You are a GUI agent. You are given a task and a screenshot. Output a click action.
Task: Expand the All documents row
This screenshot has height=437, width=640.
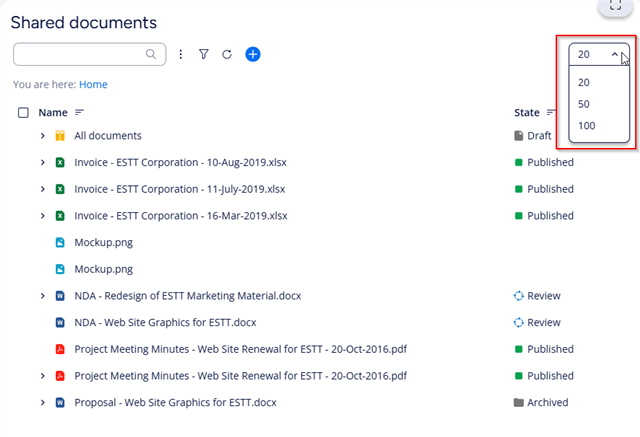[42, 135]
